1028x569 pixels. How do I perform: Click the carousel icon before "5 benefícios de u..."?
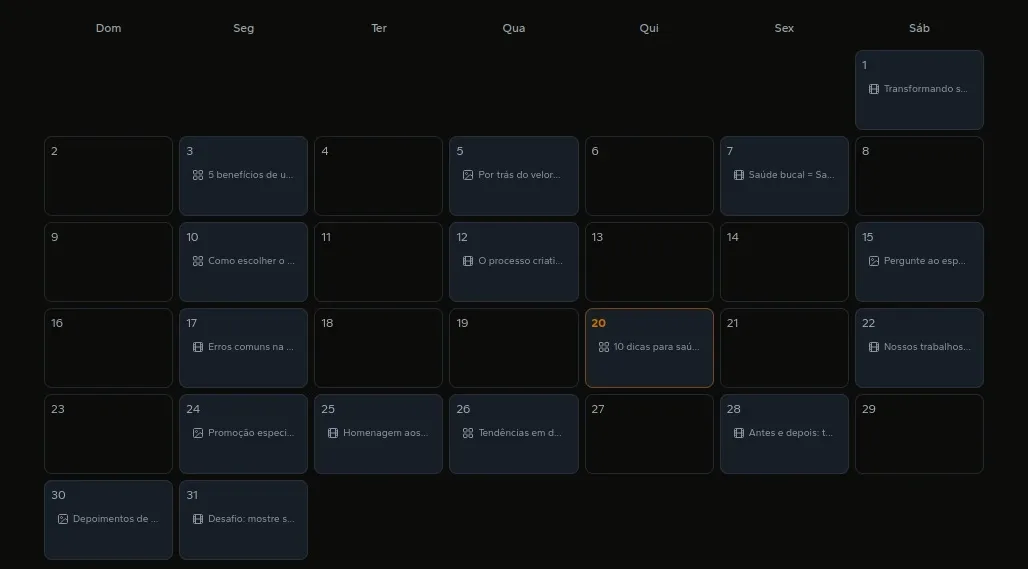(x=197, y=175)
